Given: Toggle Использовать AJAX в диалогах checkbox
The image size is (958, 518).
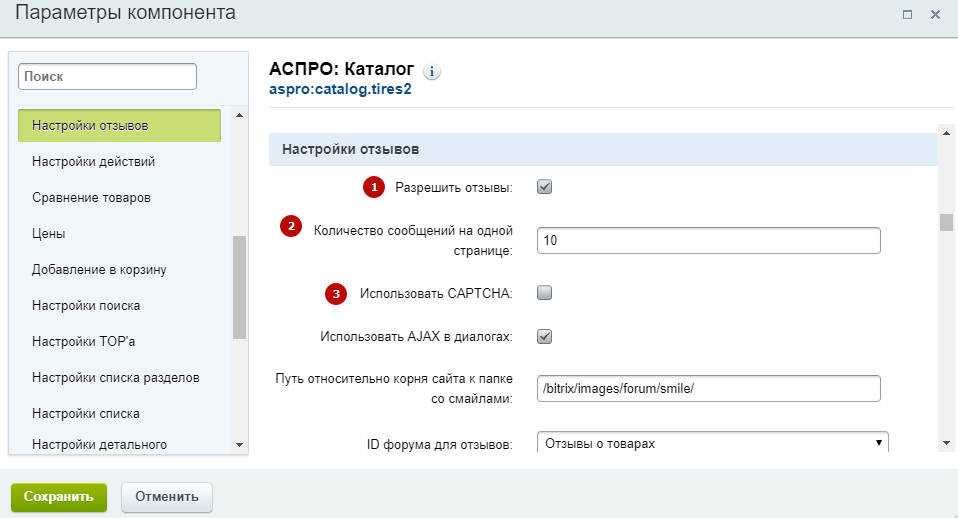Looking at the screenshot, I should tap(544, 337).
